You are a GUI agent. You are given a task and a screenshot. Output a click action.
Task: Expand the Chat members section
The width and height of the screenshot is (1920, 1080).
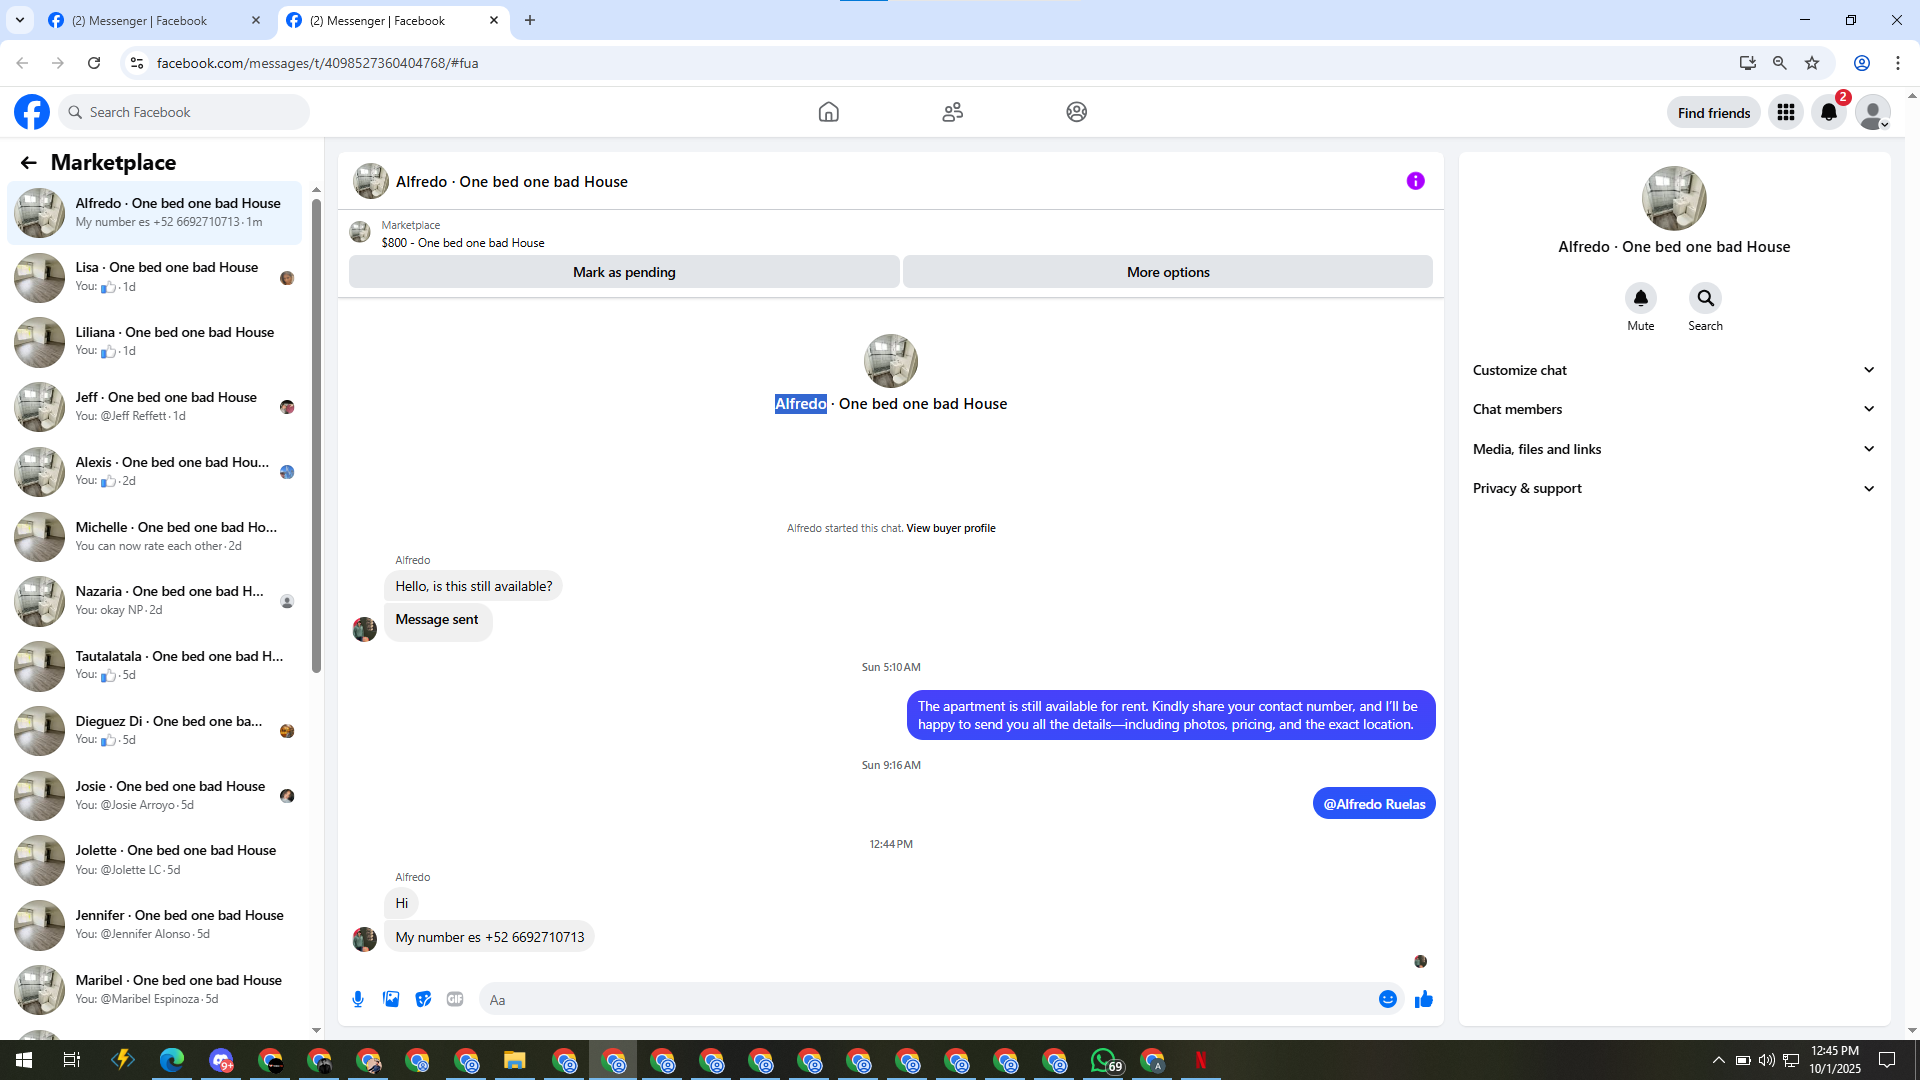tap(1673, 409)
